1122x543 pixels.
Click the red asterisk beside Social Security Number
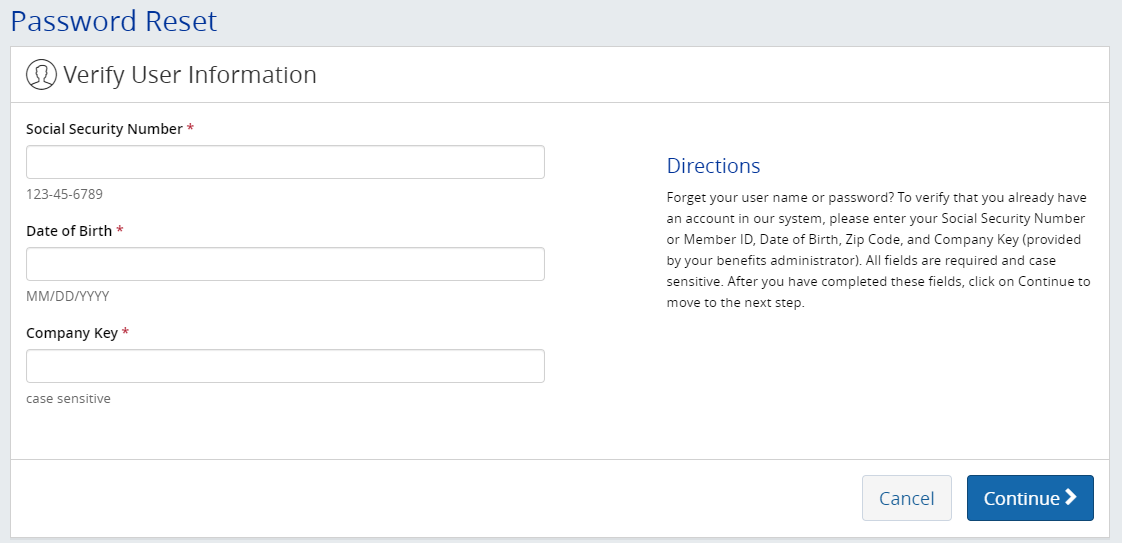point(190,129)
